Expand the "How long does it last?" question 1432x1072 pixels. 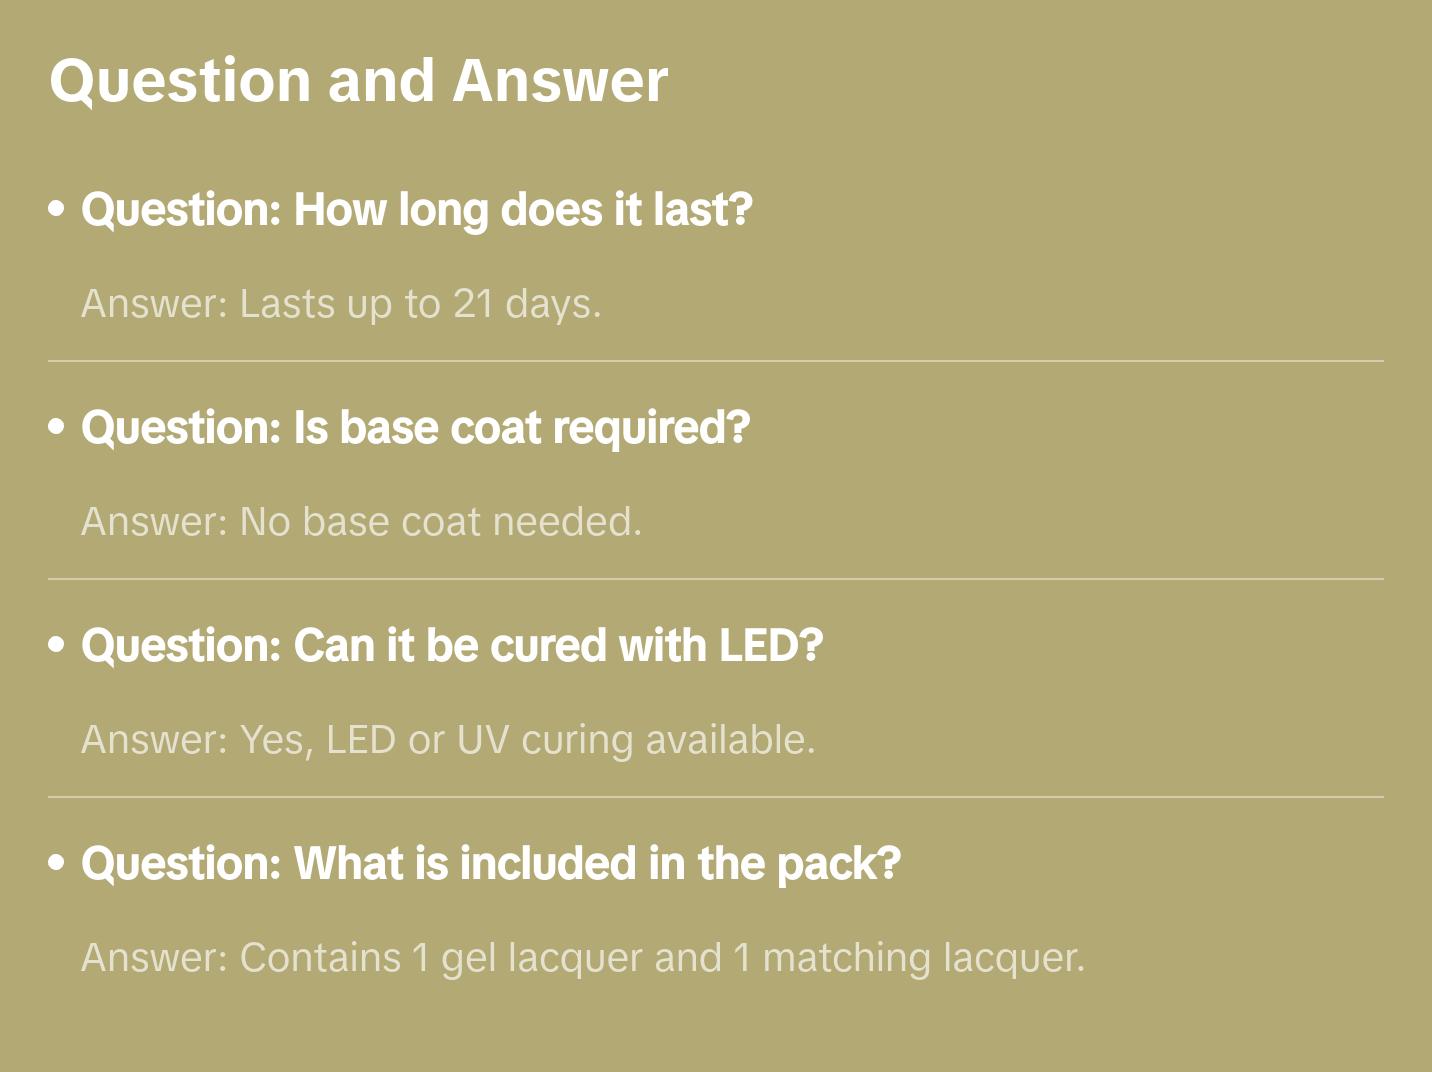click(x=416, y=210)
